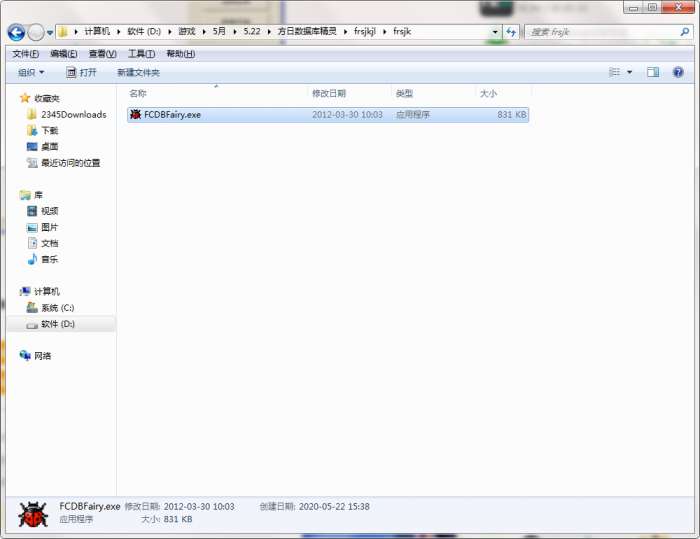Expand arrow after 计算机 in breadcrumb
700x539 pixels.
coord(118,32)
